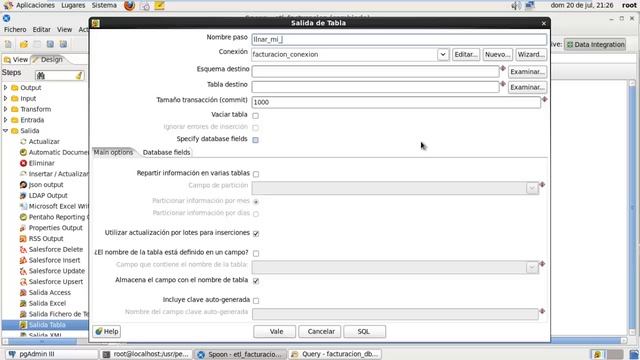Click the Salesforce Insert step icon

(x=23, y=260)
